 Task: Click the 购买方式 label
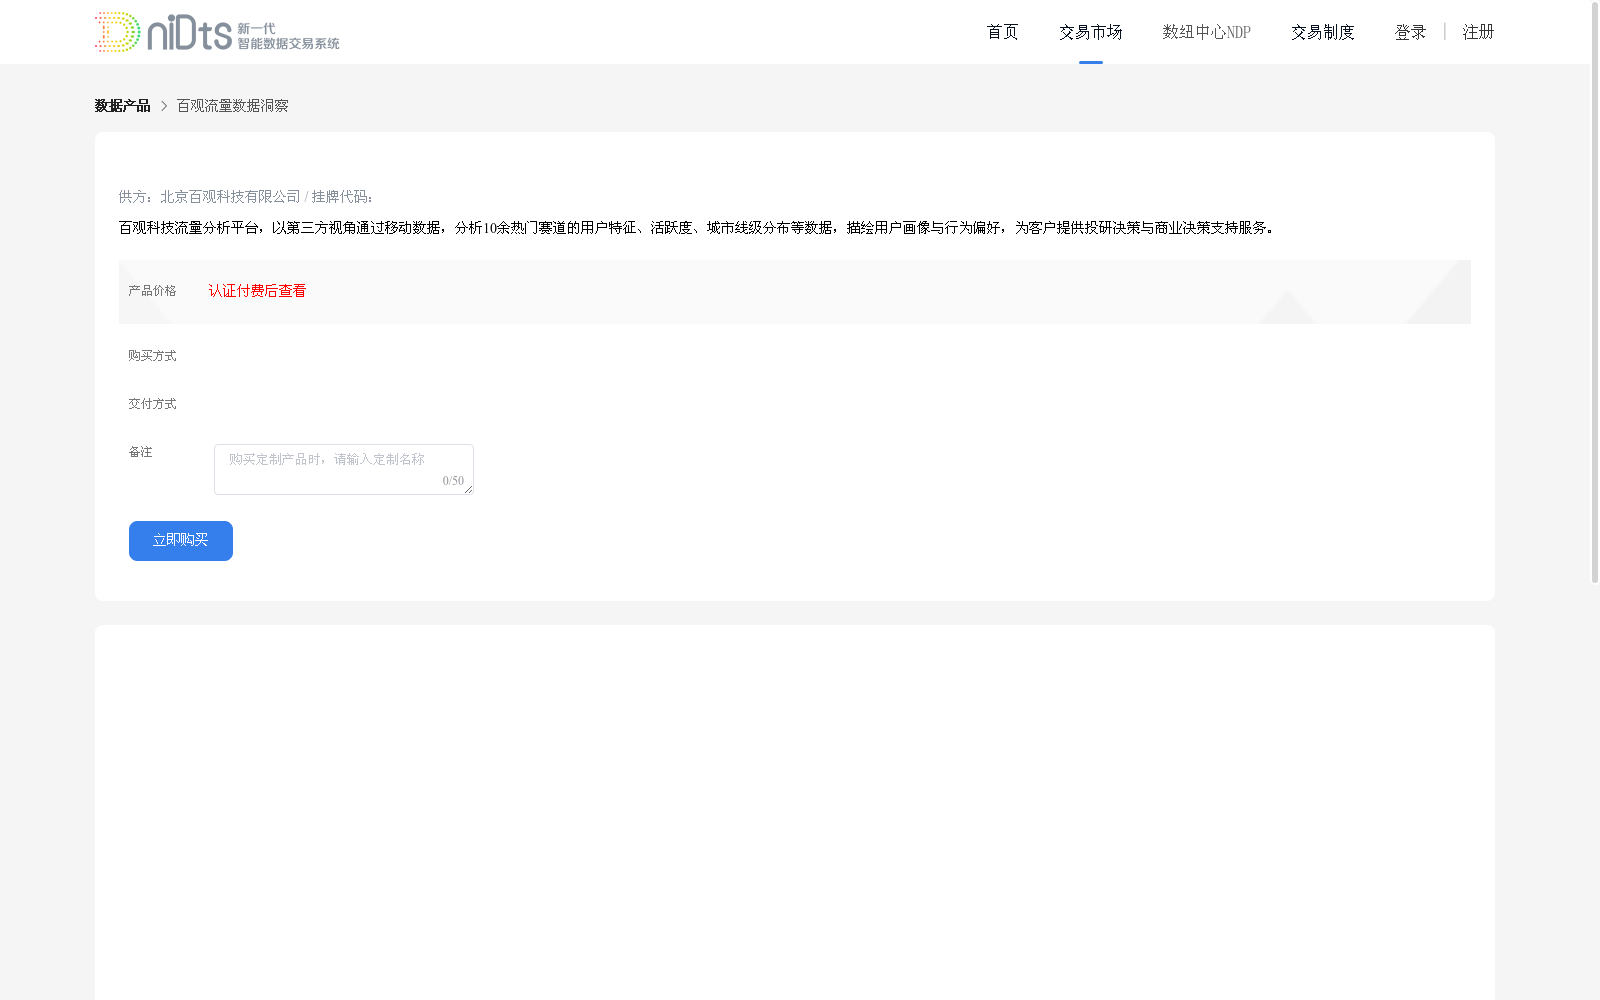(x=152, y=356)
